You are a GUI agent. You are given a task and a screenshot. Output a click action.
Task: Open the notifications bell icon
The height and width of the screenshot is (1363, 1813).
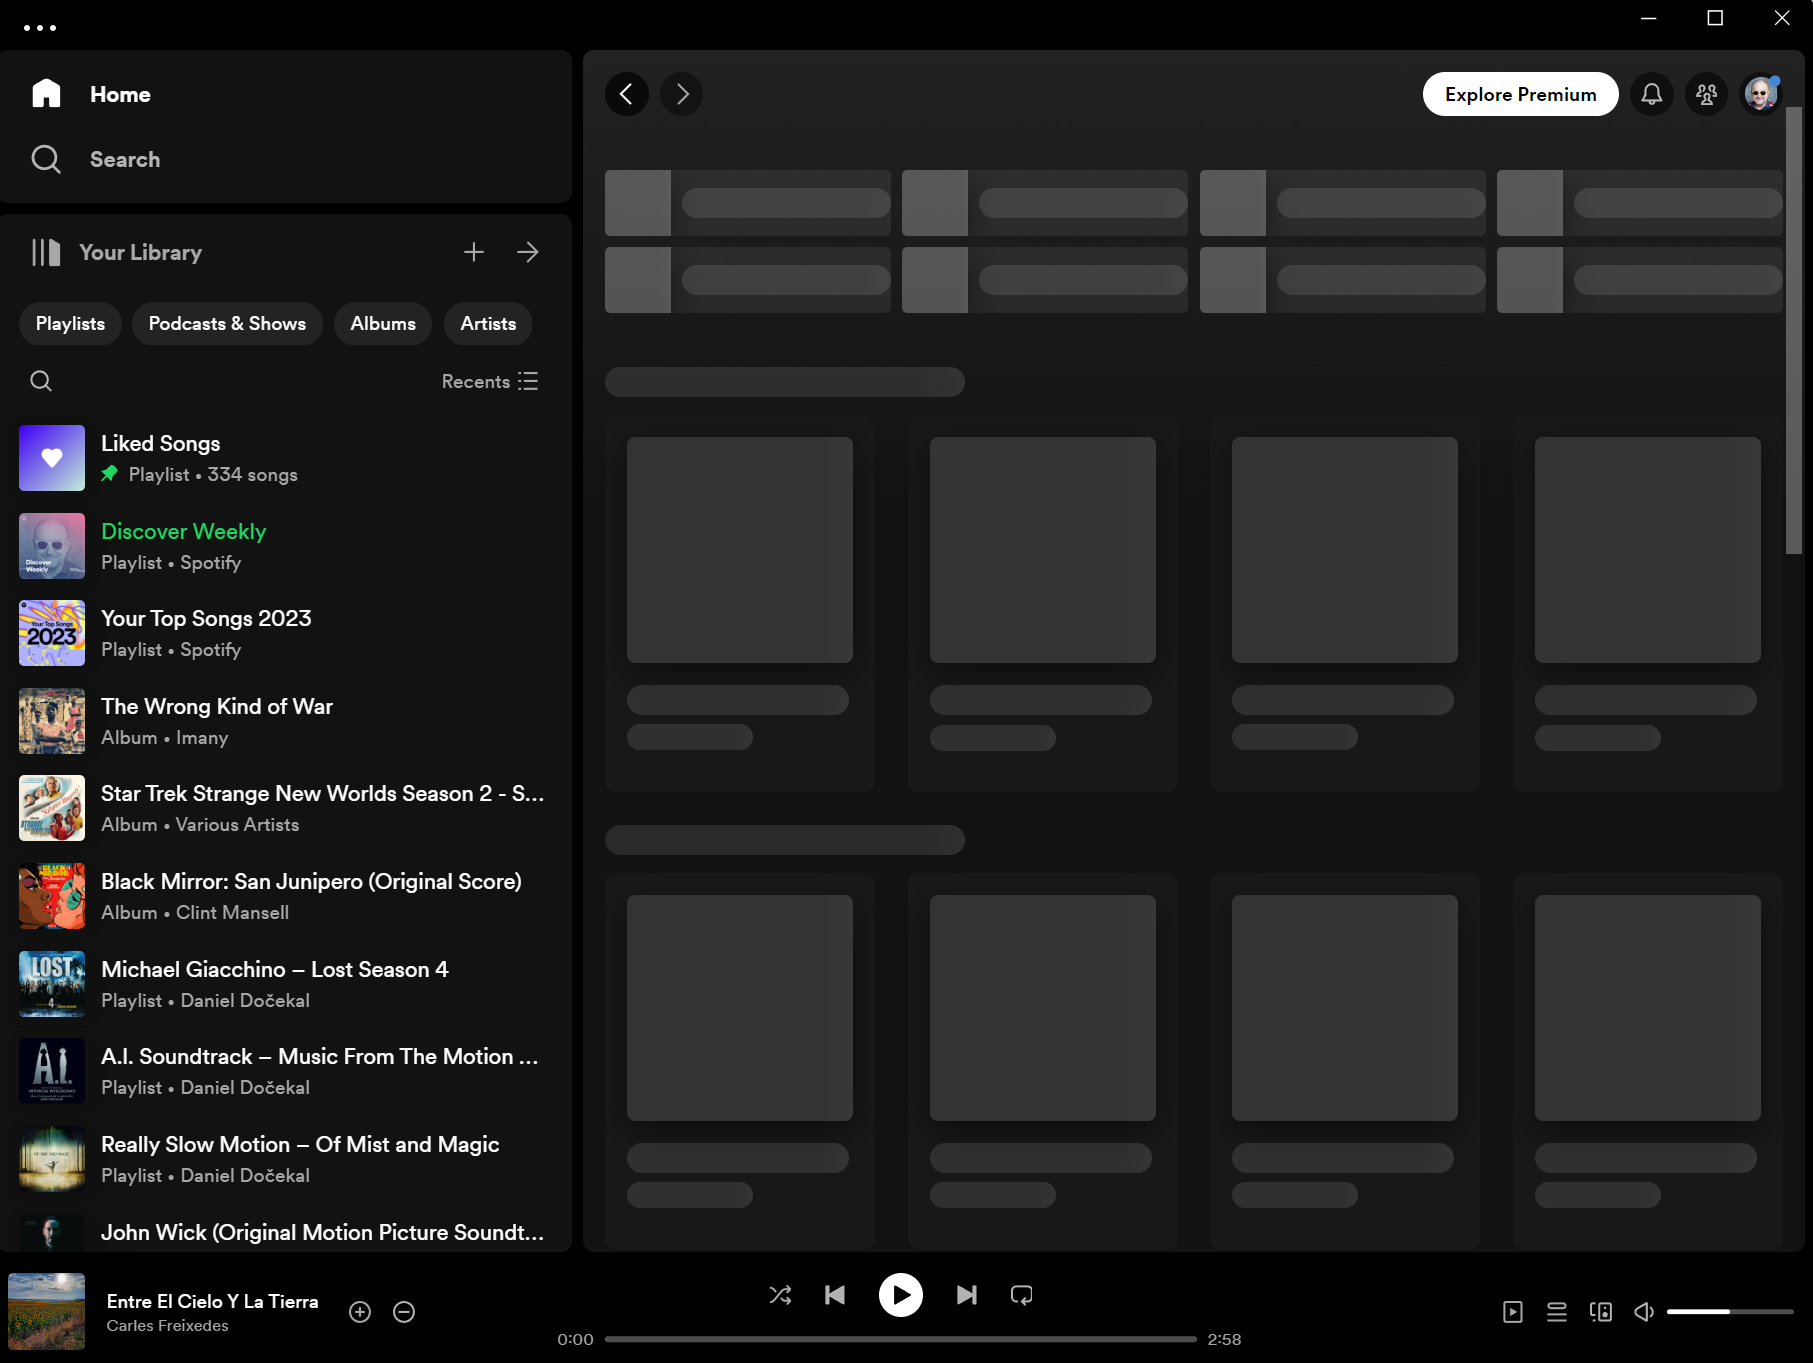pos(1652,94)
